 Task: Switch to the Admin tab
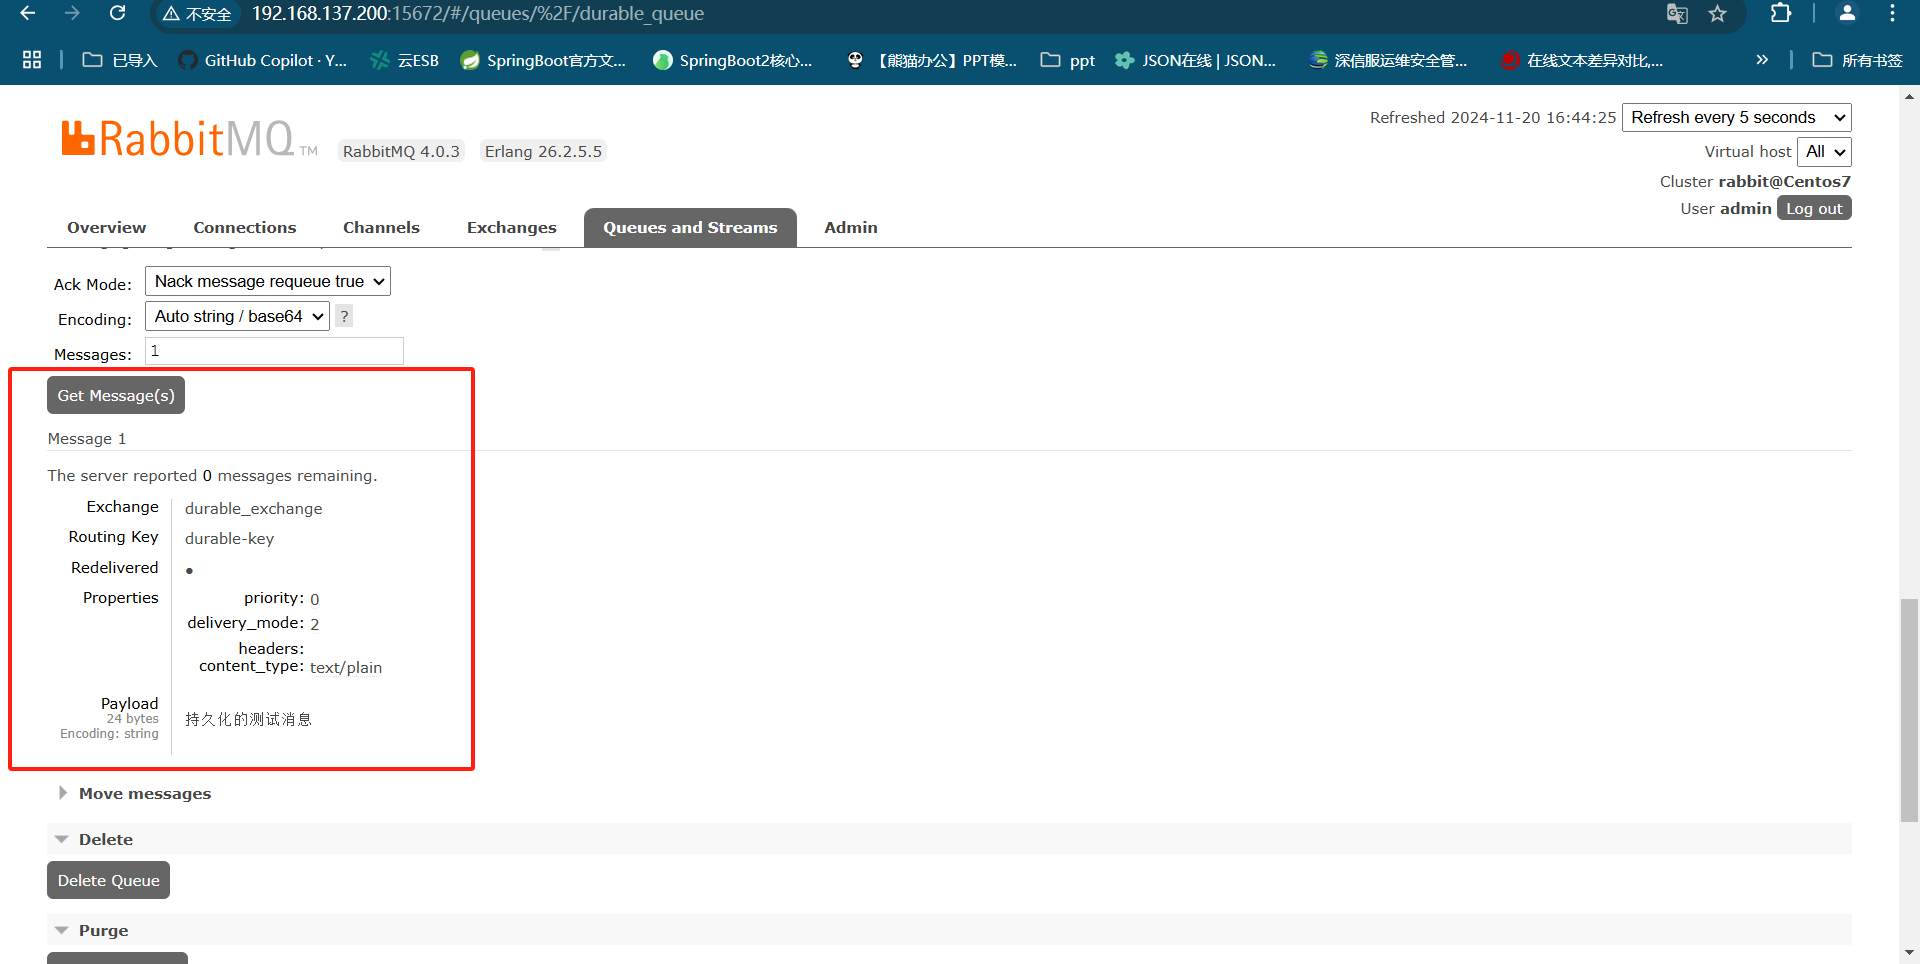(851, 227)
